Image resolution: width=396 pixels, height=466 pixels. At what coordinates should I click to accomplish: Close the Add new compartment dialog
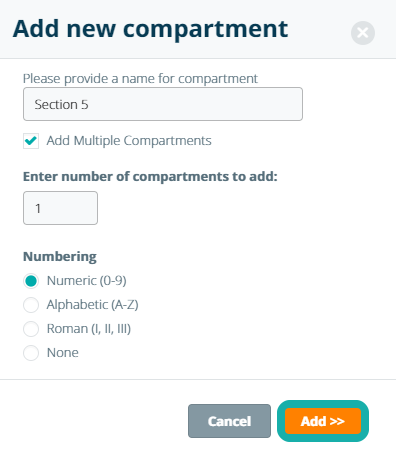point(363,33)
